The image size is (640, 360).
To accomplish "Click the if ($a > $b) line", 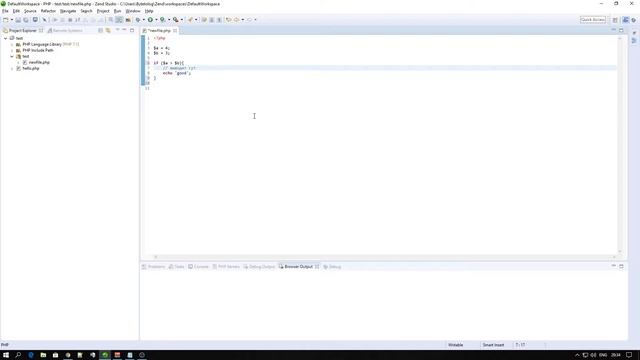I will 169,63.
